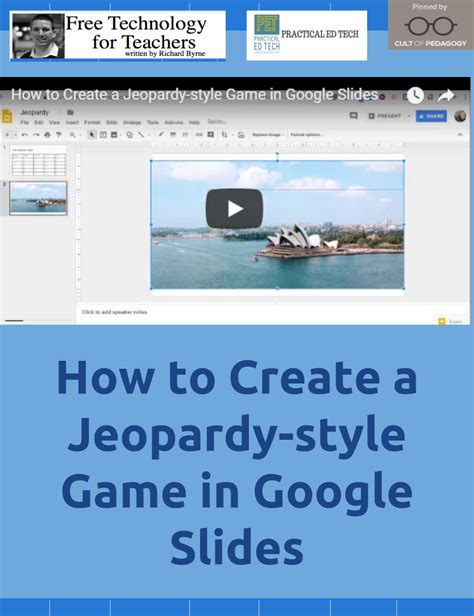Click the blue SHARE button
Viewport: 474px width, 616px height.
coord(431,116)
